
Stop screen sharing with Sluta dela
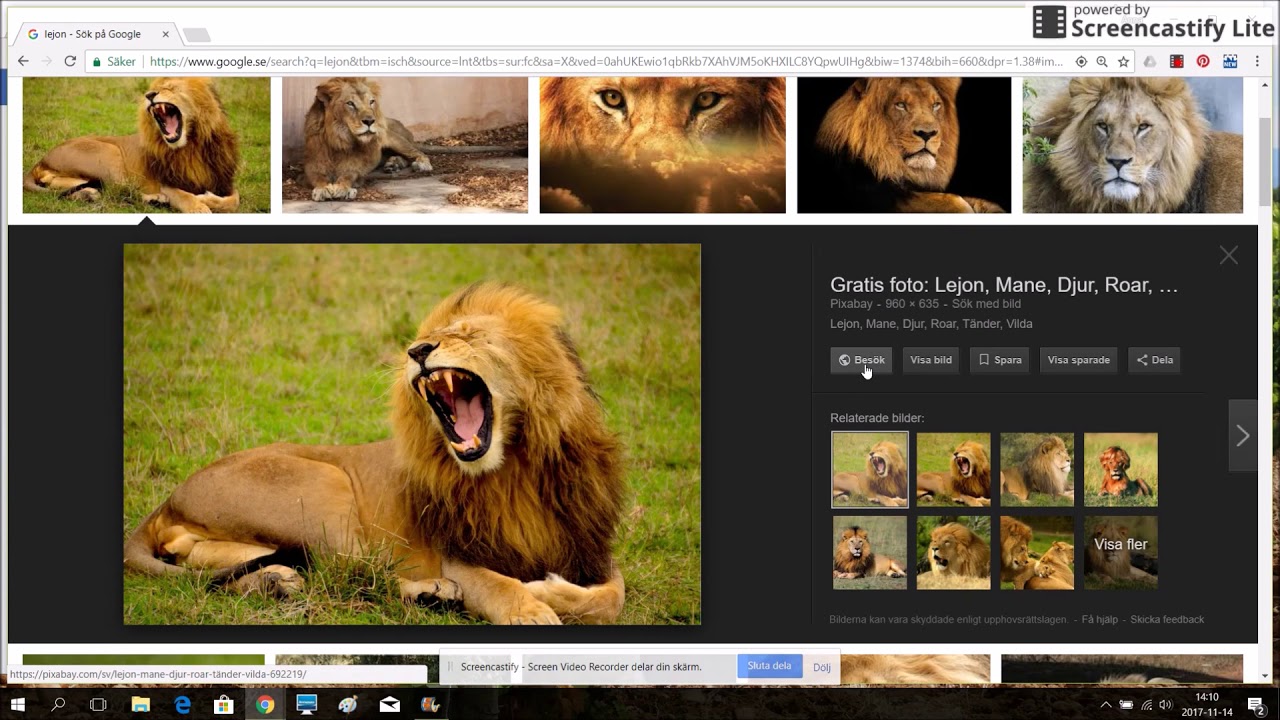point(769,666)
